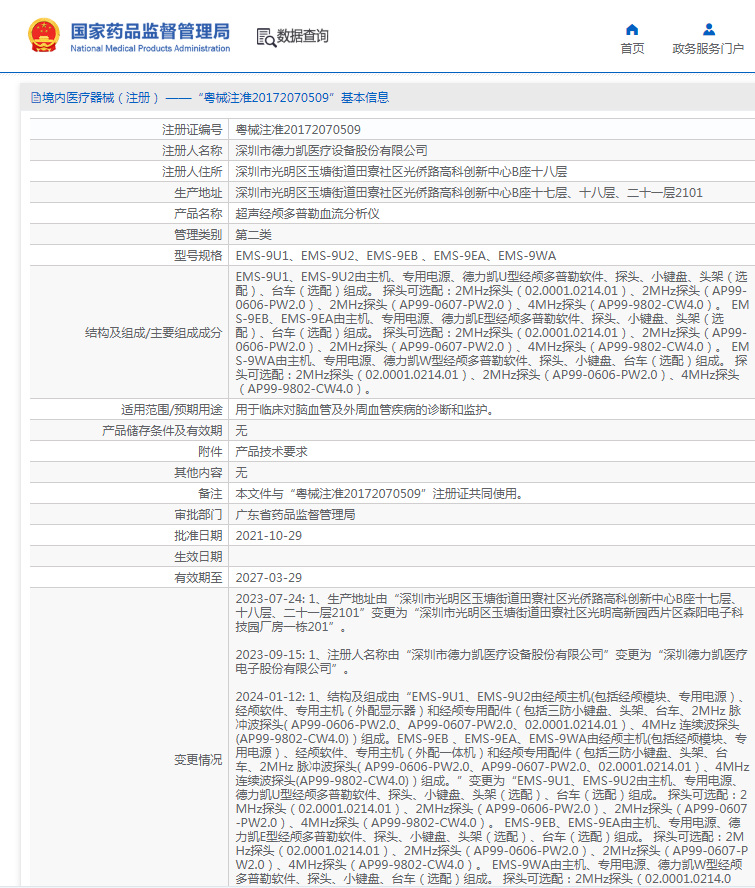Click the 型号规格 row label
The image size is (755, 888).
(x=198, y=255)
